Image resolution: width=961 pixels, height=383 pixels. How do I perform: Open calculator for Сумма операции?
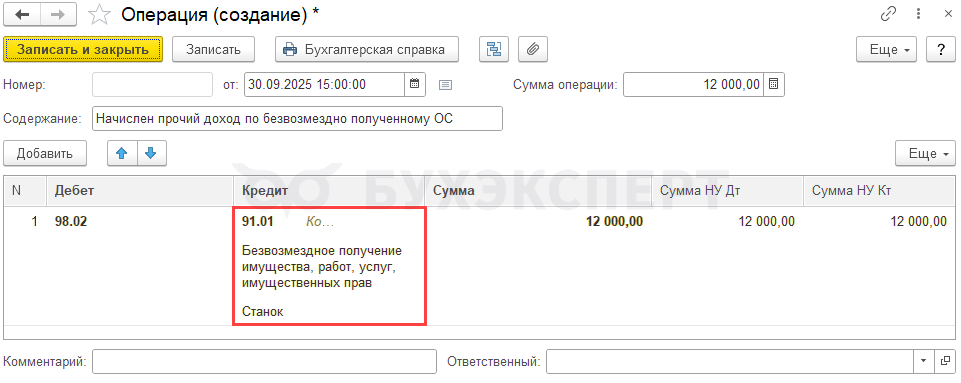click(x=773, y=84)
